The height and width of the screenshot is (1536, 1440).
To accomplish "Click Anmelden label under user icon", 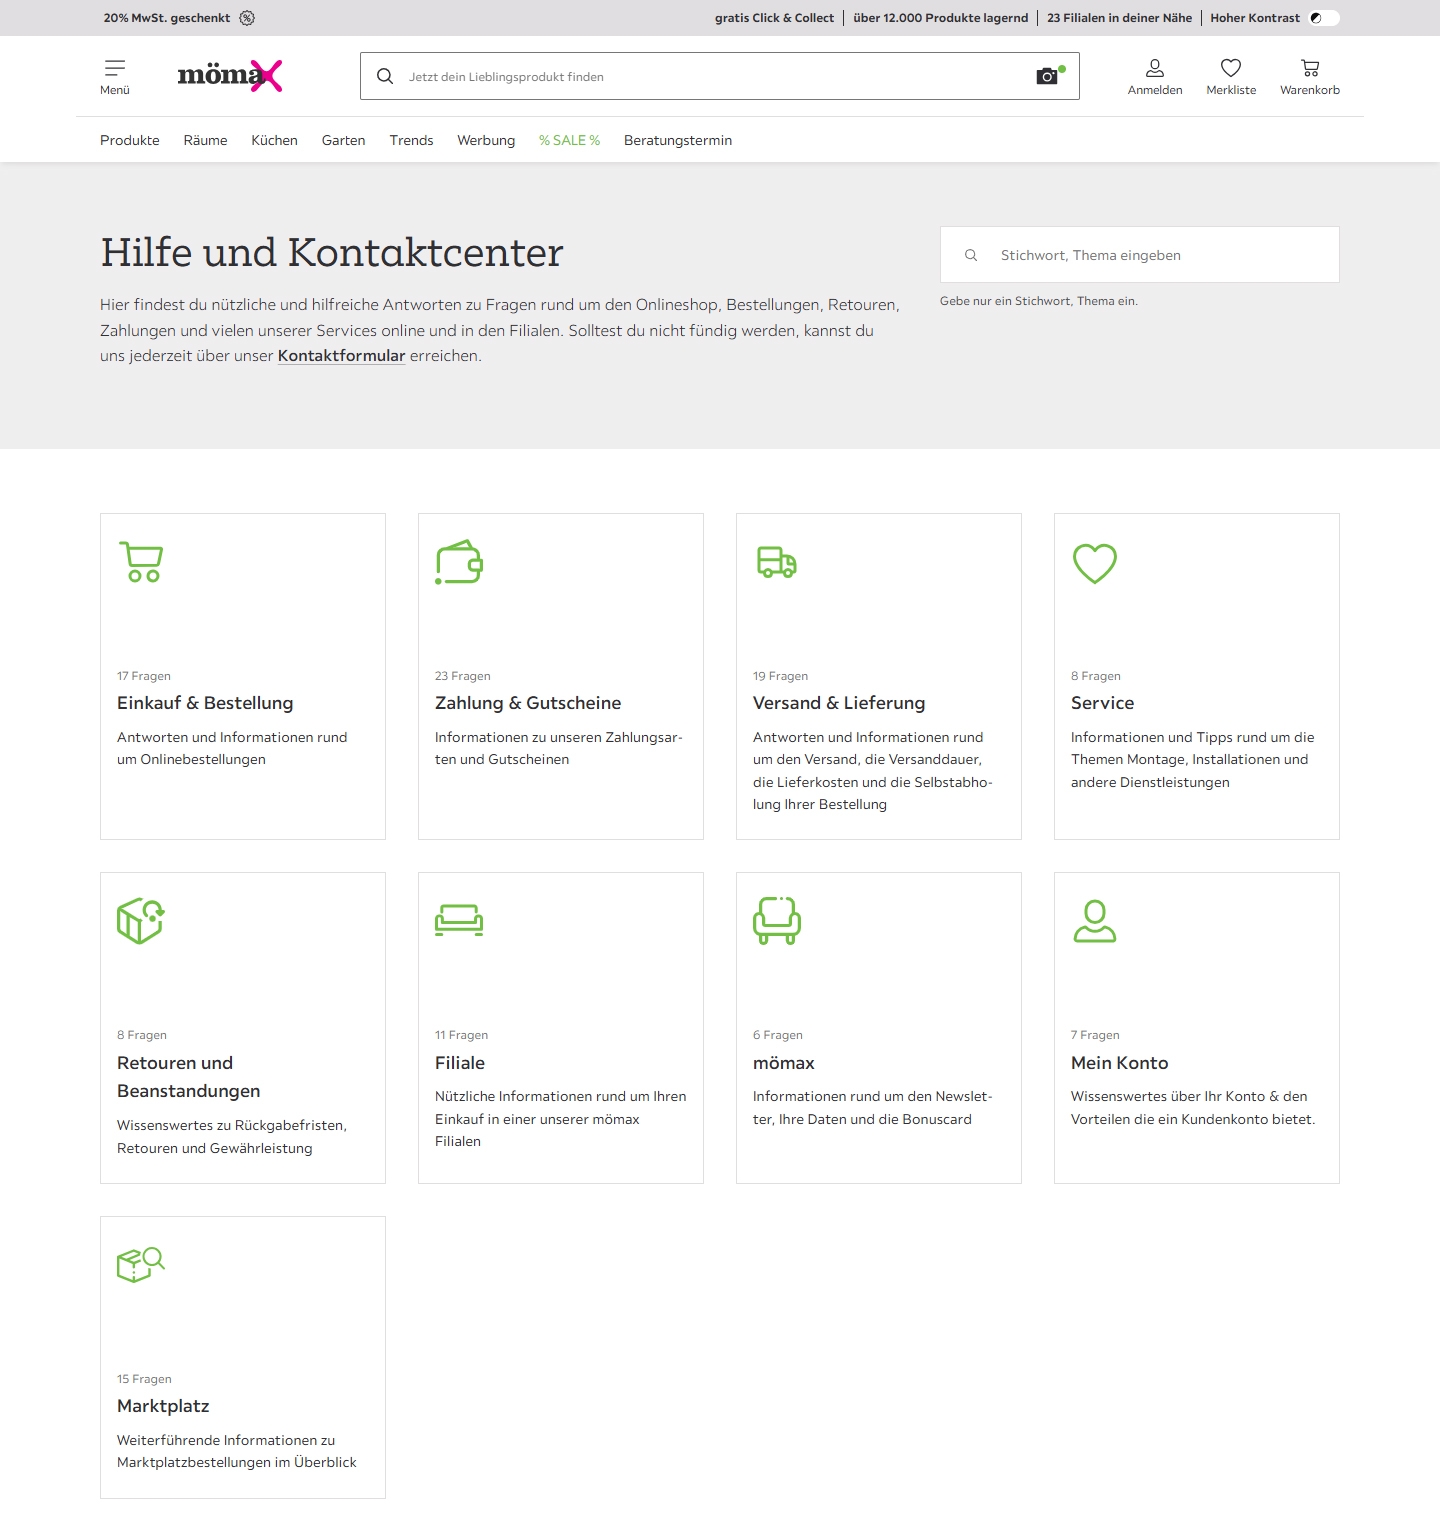I will click(1155, 90).
